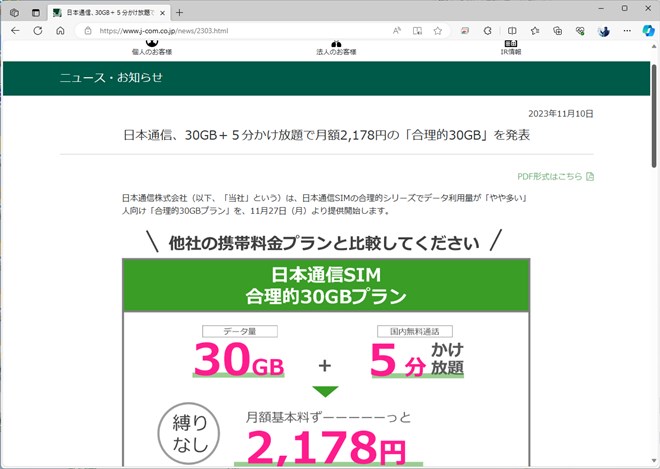Screen dimensions: 660x469
Task: Click the 国内無料通話 label box
Action: (415, 331)
